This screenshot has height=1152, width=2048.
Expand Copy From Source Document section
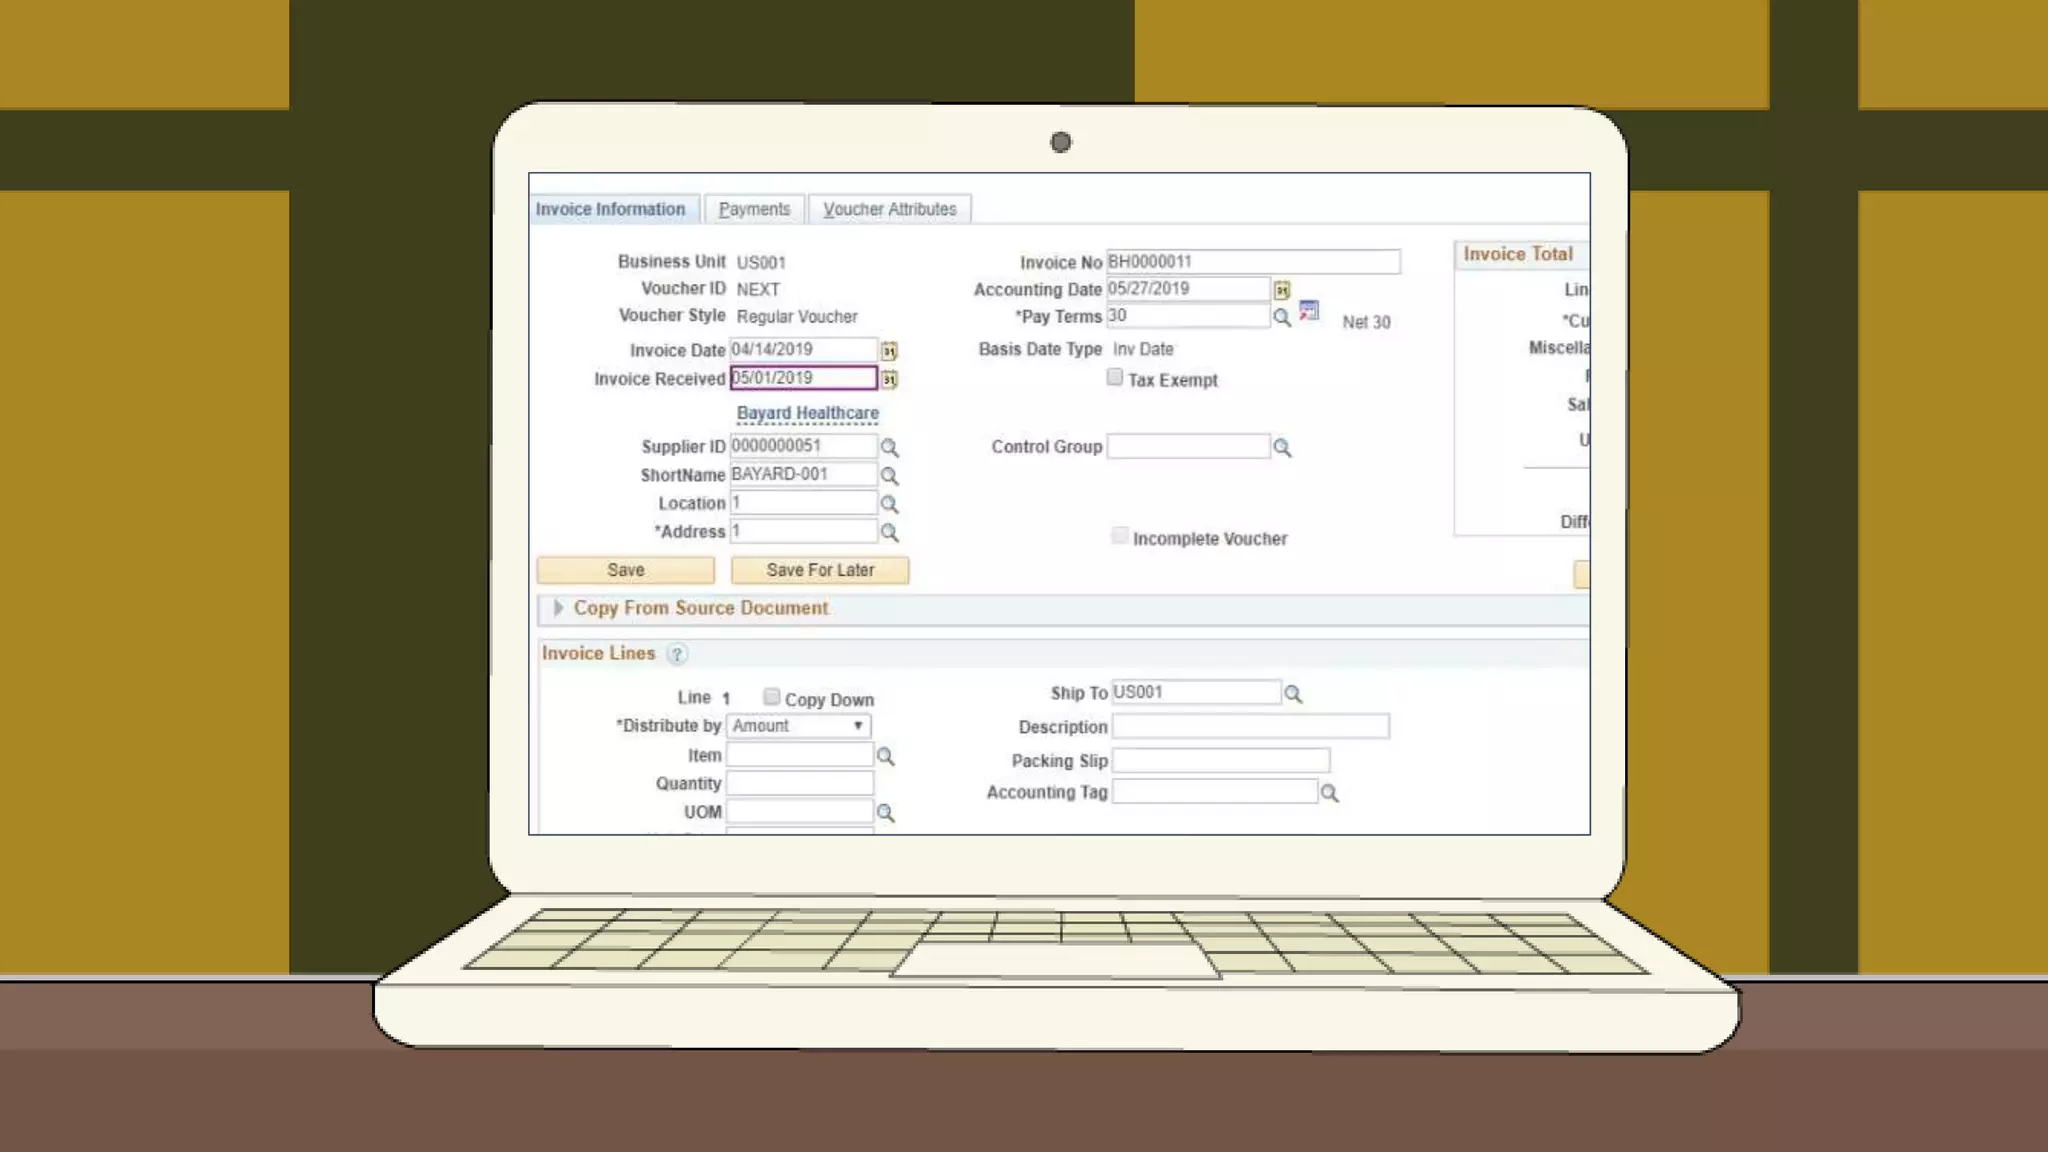coord(558,608)
